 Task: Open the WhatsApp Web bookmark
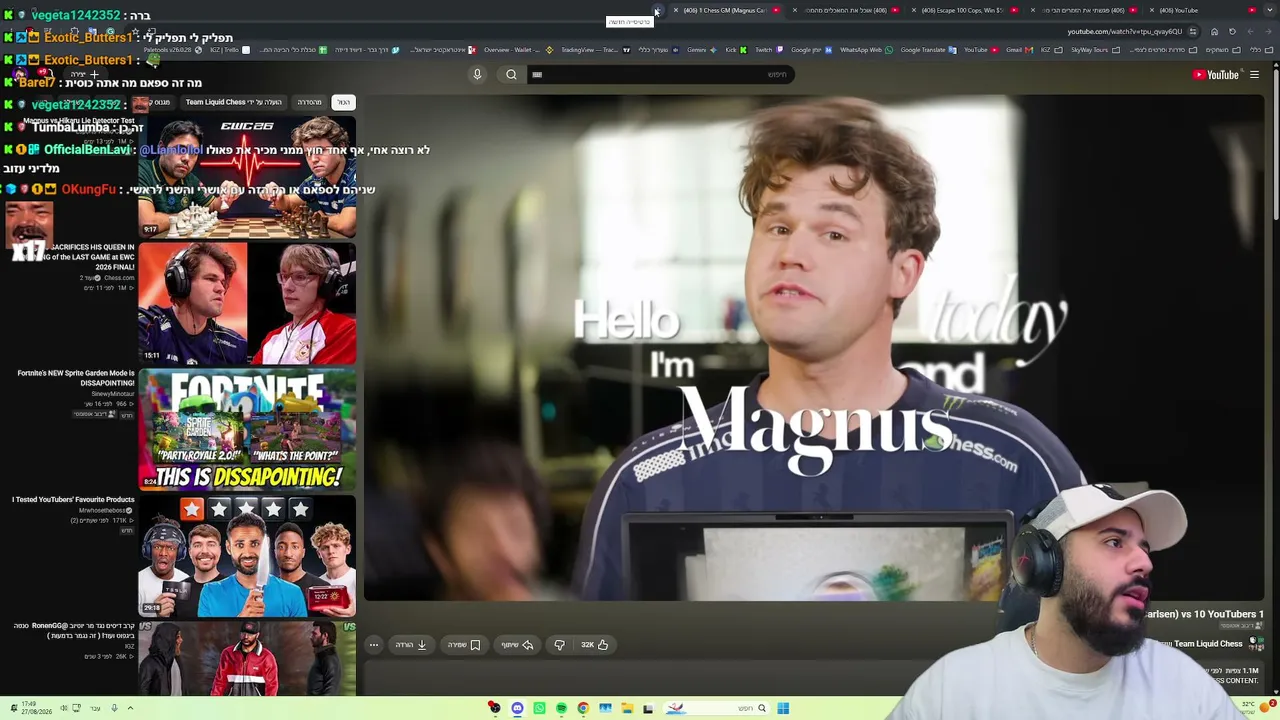click(865, 50)
